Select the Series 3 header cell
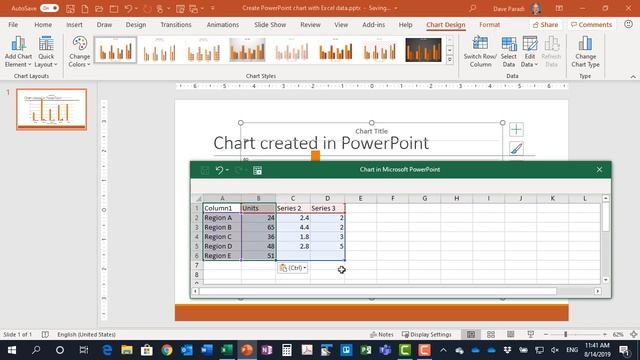 327,208
